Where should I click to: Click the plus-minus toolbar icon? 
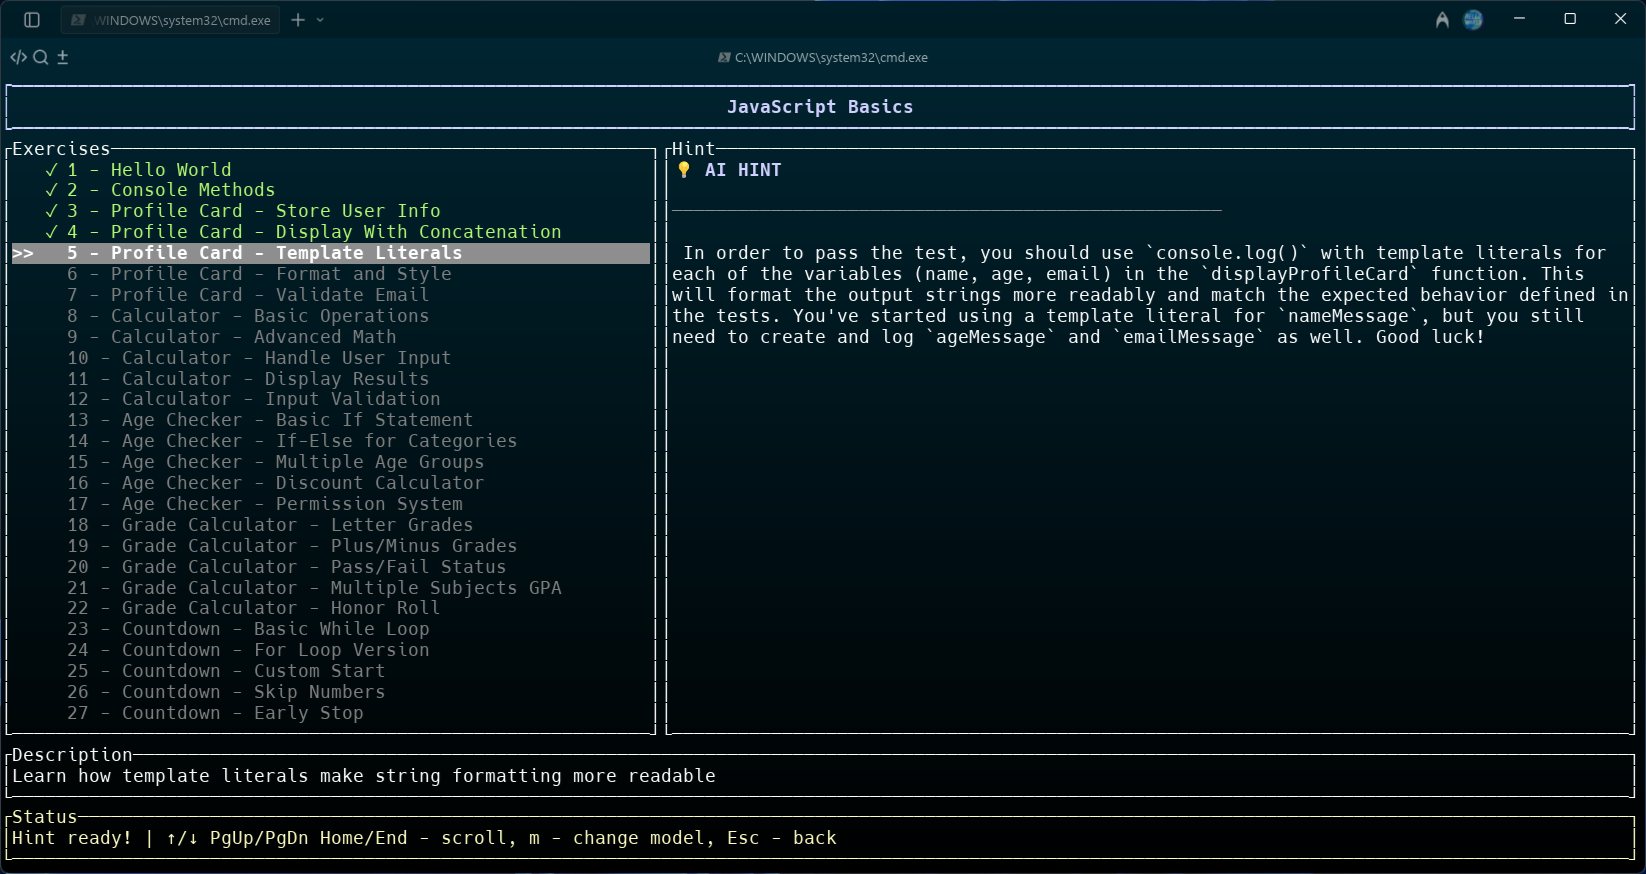[x=62, y=57]
